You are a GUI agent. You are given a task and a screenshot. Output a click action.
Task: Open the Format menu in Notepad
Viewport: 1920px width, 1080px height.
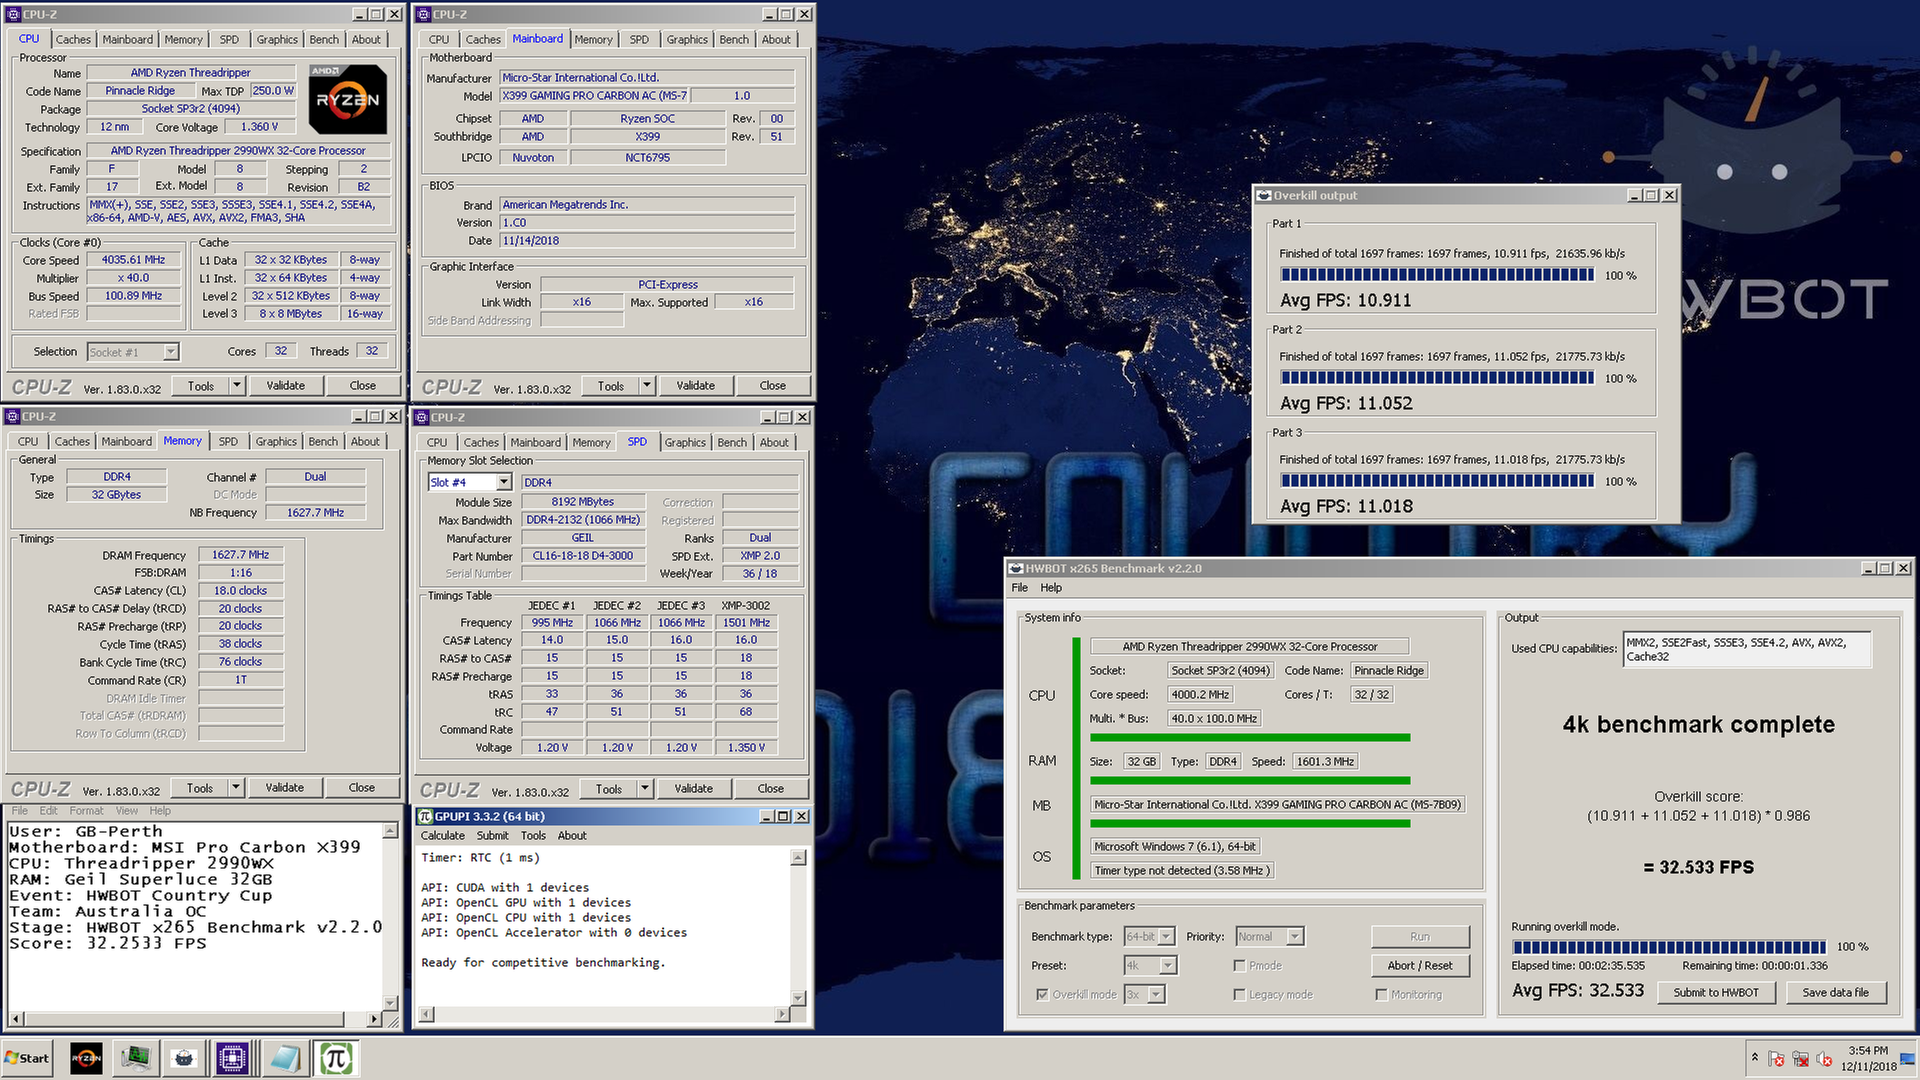coord(86,811)
